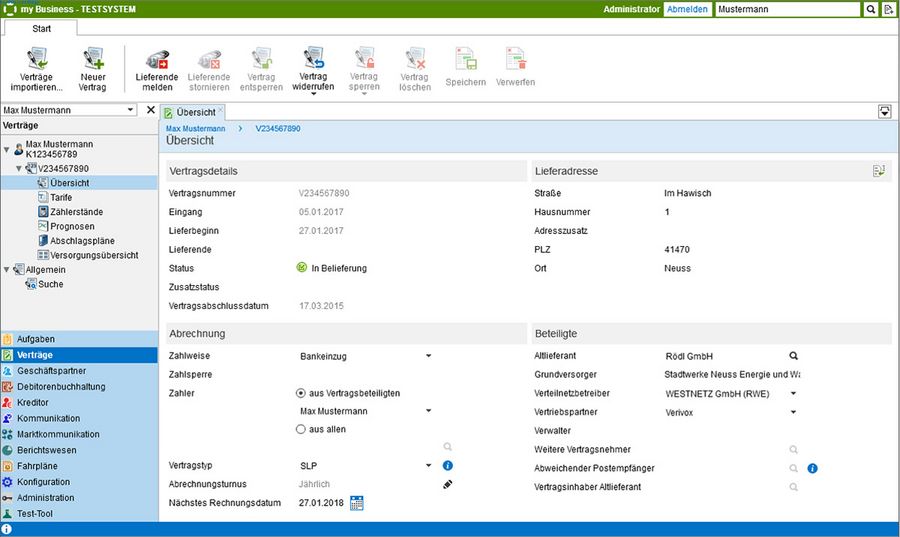The width and height of the screenshot is (900, 537).
Task: Open the Zahler Max Mustermann dropdown
Action: tap(428, 411)
